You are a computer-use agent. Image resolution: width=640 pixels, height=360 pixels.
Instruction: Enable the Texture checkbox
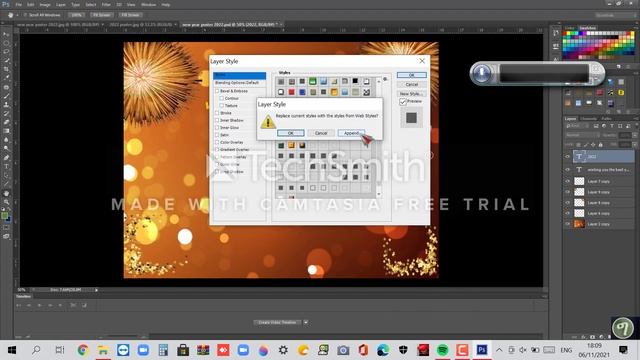pos(222,106)
